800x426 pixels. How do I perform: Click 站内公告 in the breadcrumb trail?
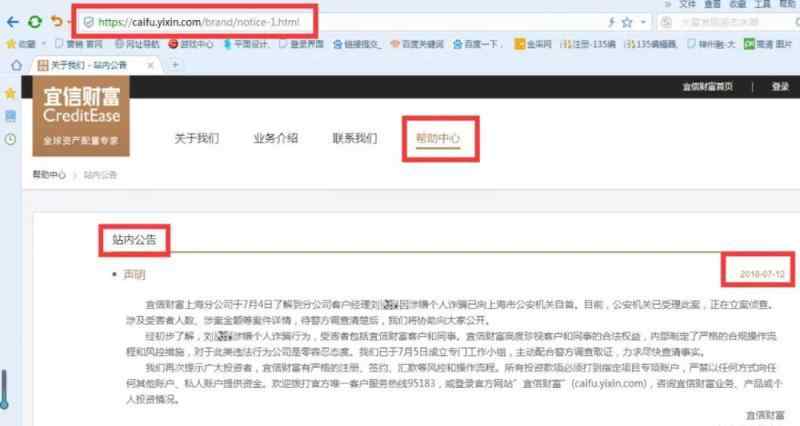(100, 175)
